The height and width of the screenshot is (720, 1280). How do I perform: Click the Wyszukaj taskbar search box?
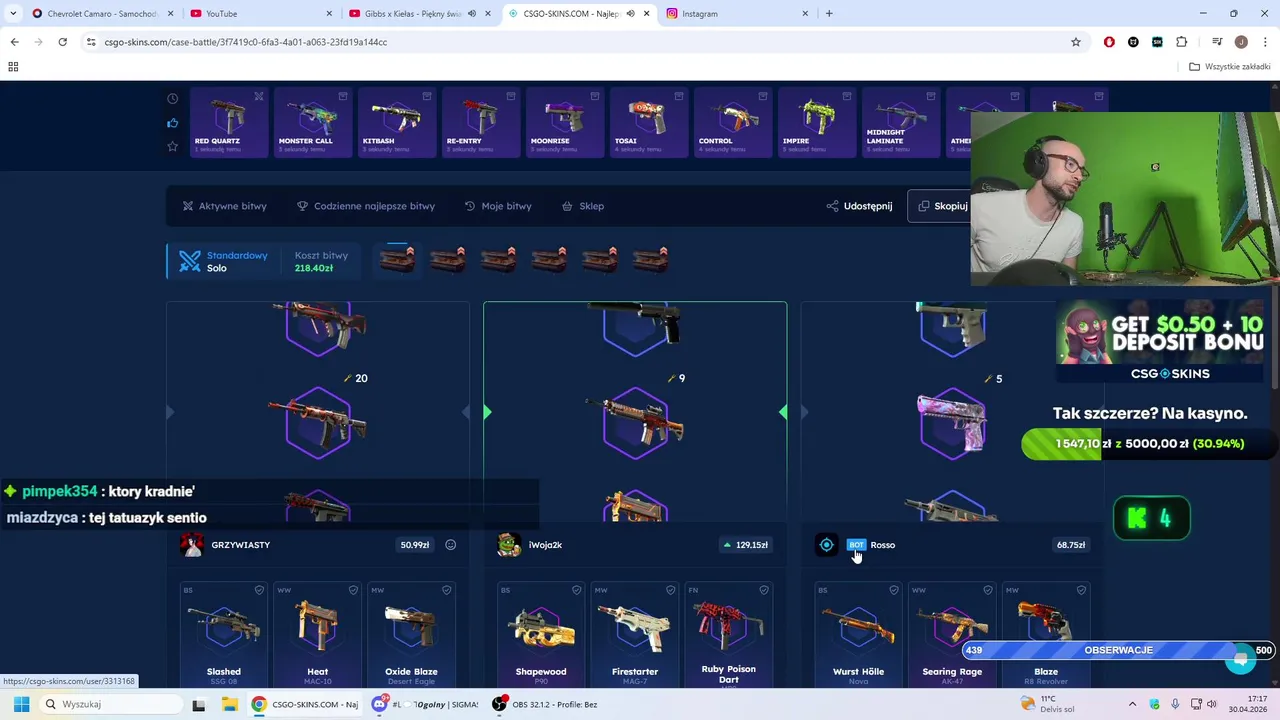point(110,704)
